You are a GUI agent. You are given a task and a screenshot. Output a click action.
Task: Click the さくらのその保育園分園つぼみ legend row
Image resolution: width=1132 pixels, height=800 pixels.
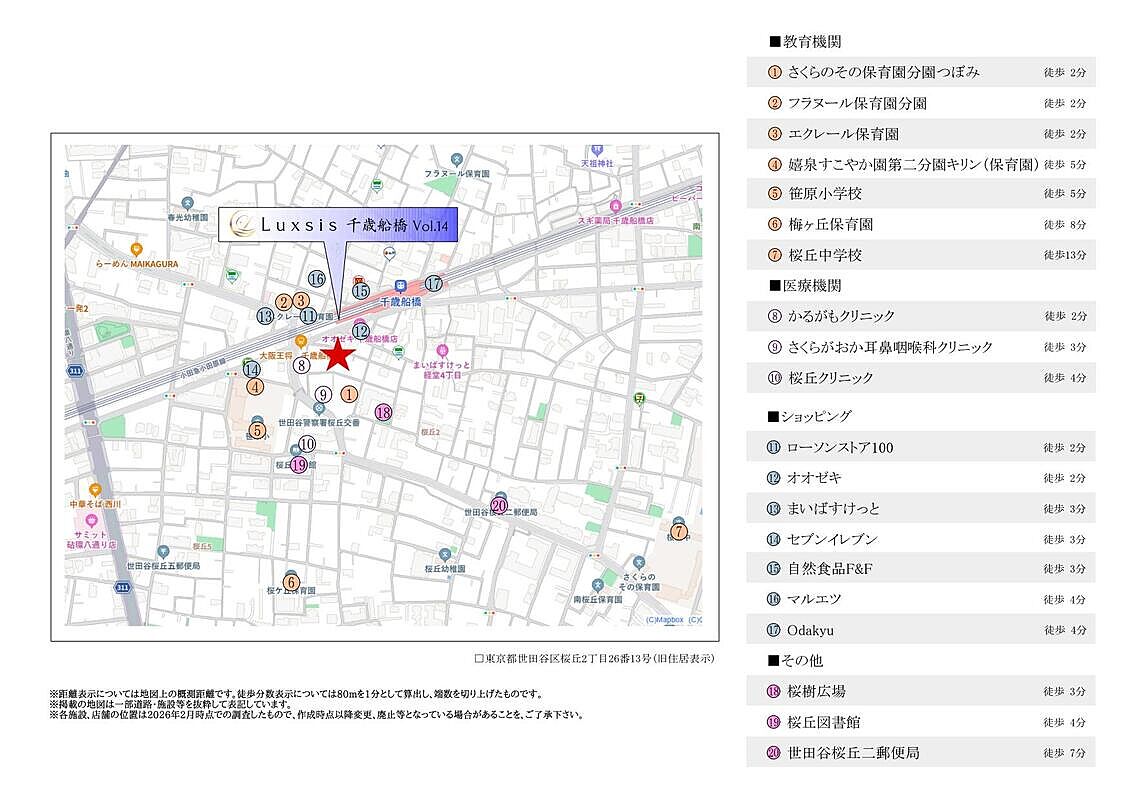click(x=920, y=73)
